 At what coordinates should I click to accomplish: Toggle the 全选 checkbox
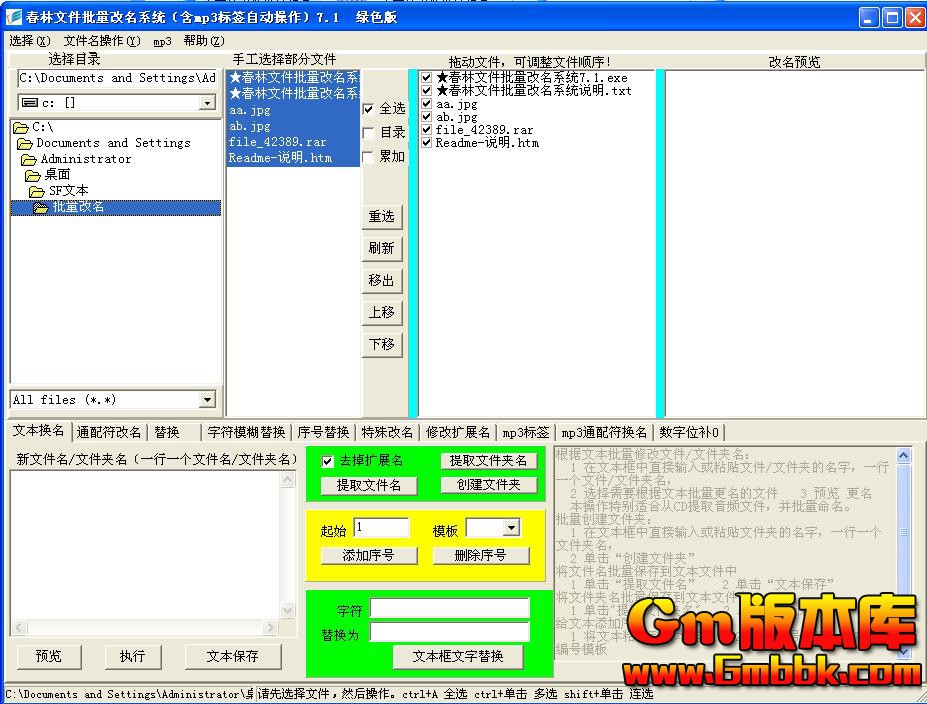point(368,109)
